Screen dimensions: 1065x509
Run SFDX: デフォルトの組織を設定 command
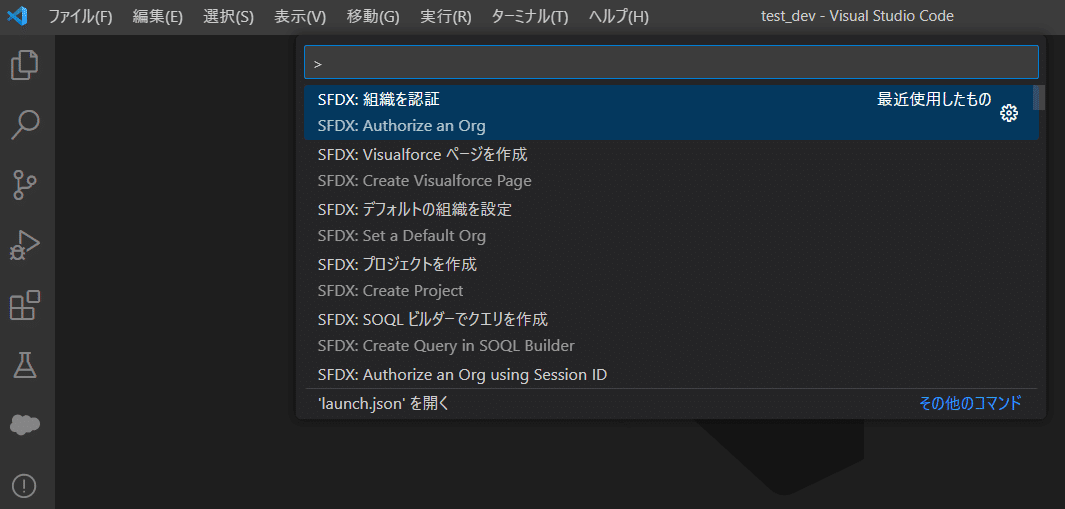671,223
